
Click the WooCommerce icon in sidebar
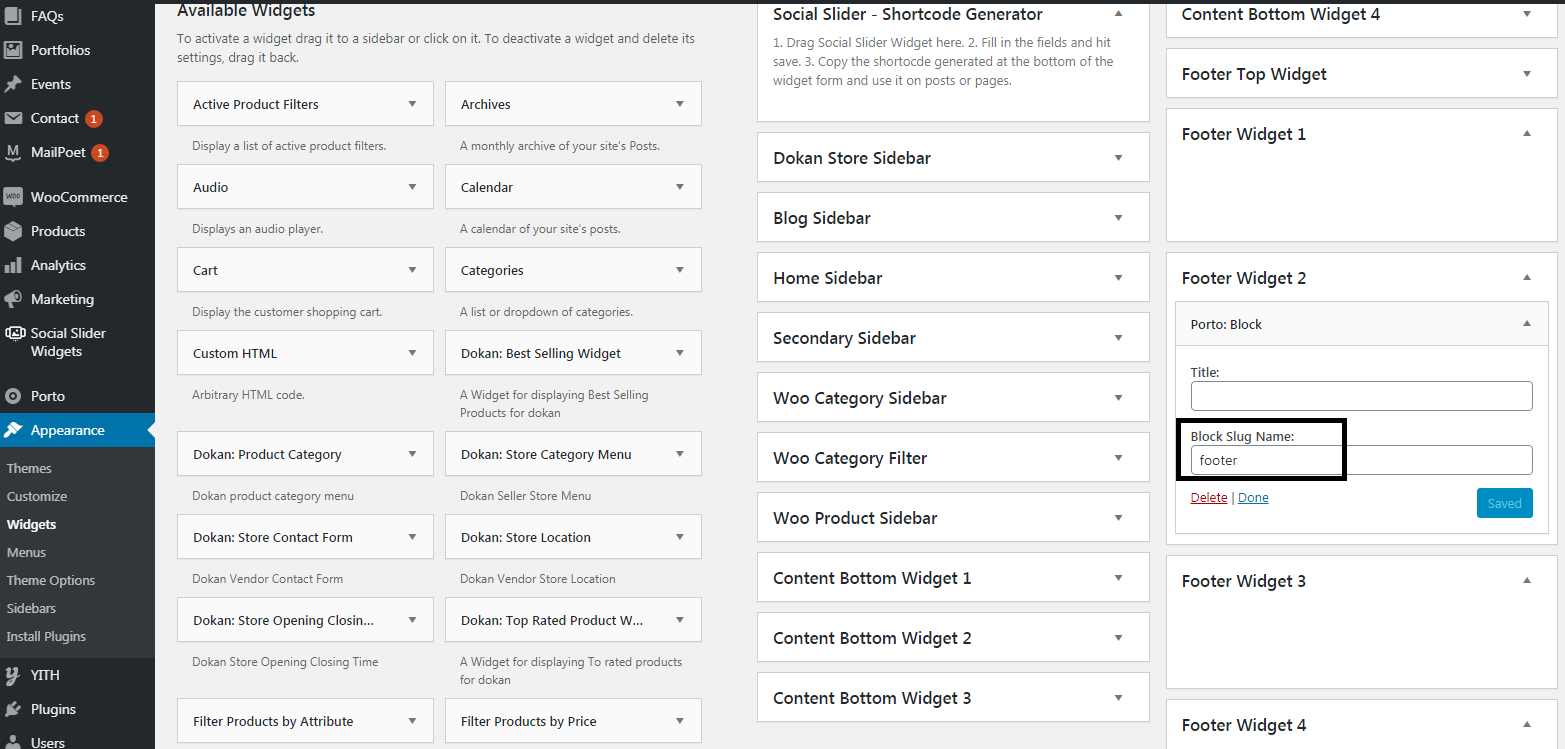[13, 197]
